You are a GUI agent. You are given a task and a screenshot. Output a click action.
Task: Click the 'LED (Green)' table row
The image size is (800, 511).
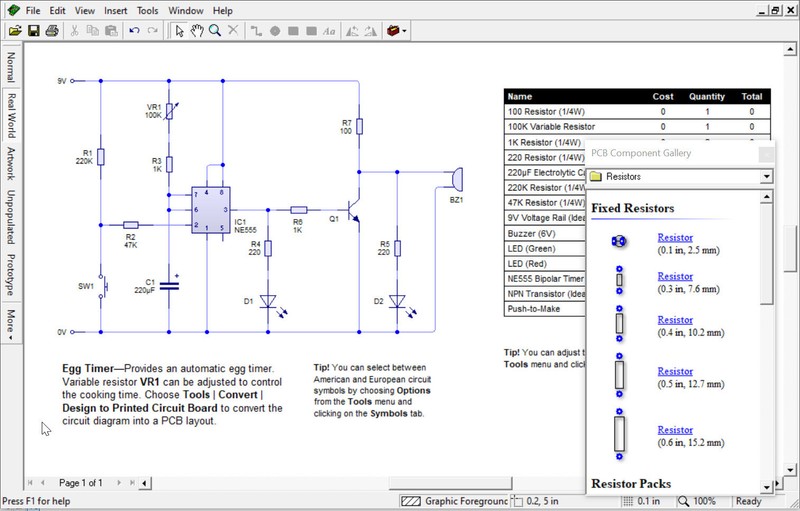[545, 249]
